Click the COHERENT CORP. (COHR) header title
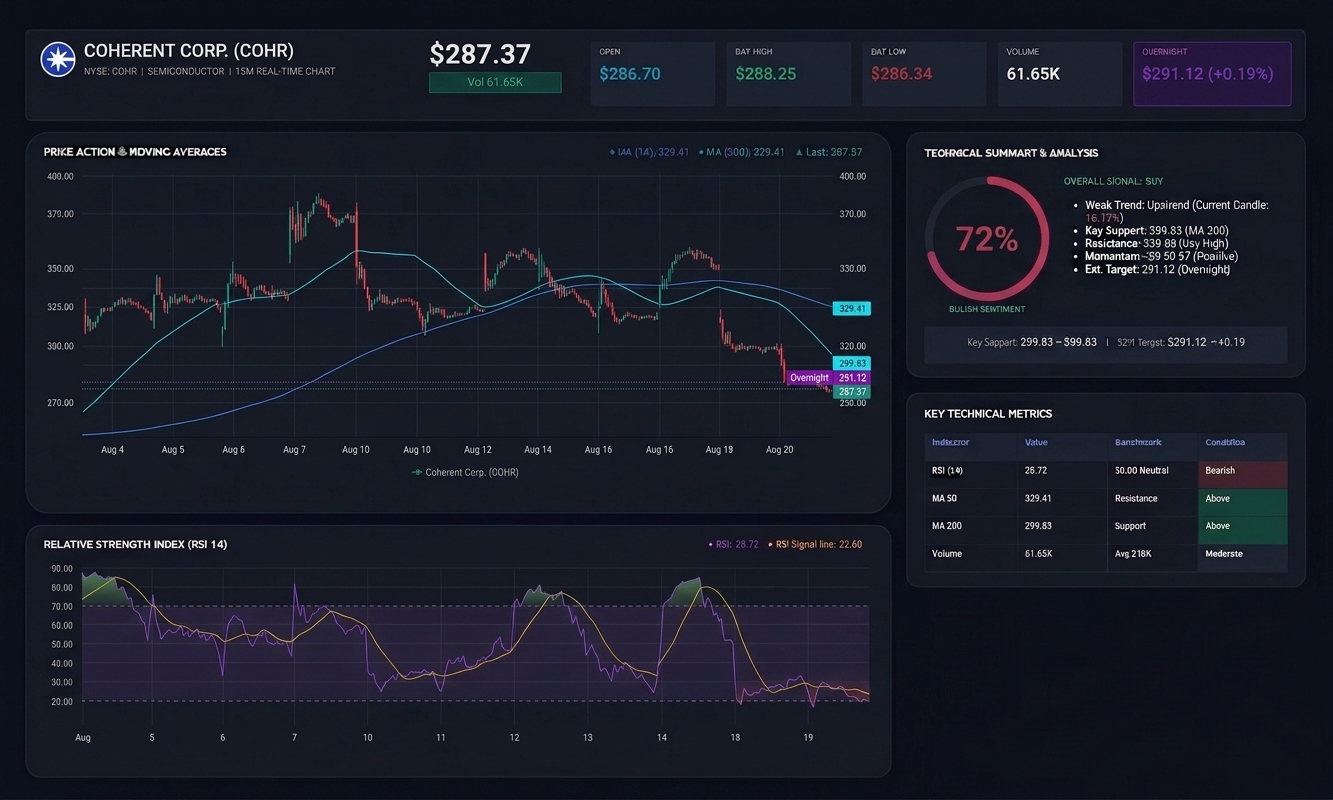The width and height of the screenshot is (1333, 800). pos(189,51)
